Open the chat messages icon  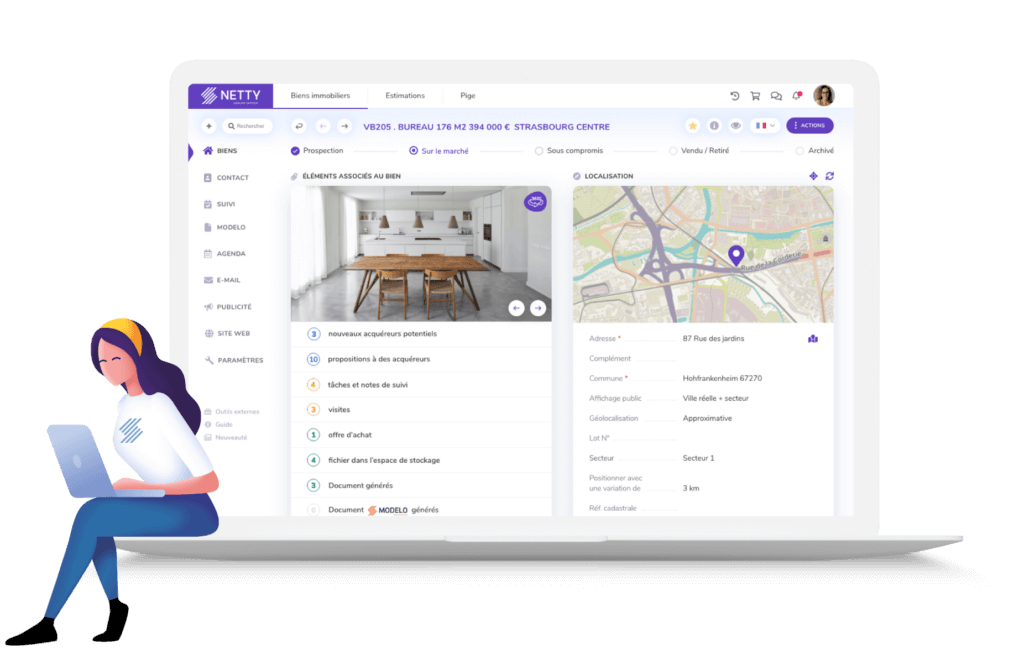(776, 96)
